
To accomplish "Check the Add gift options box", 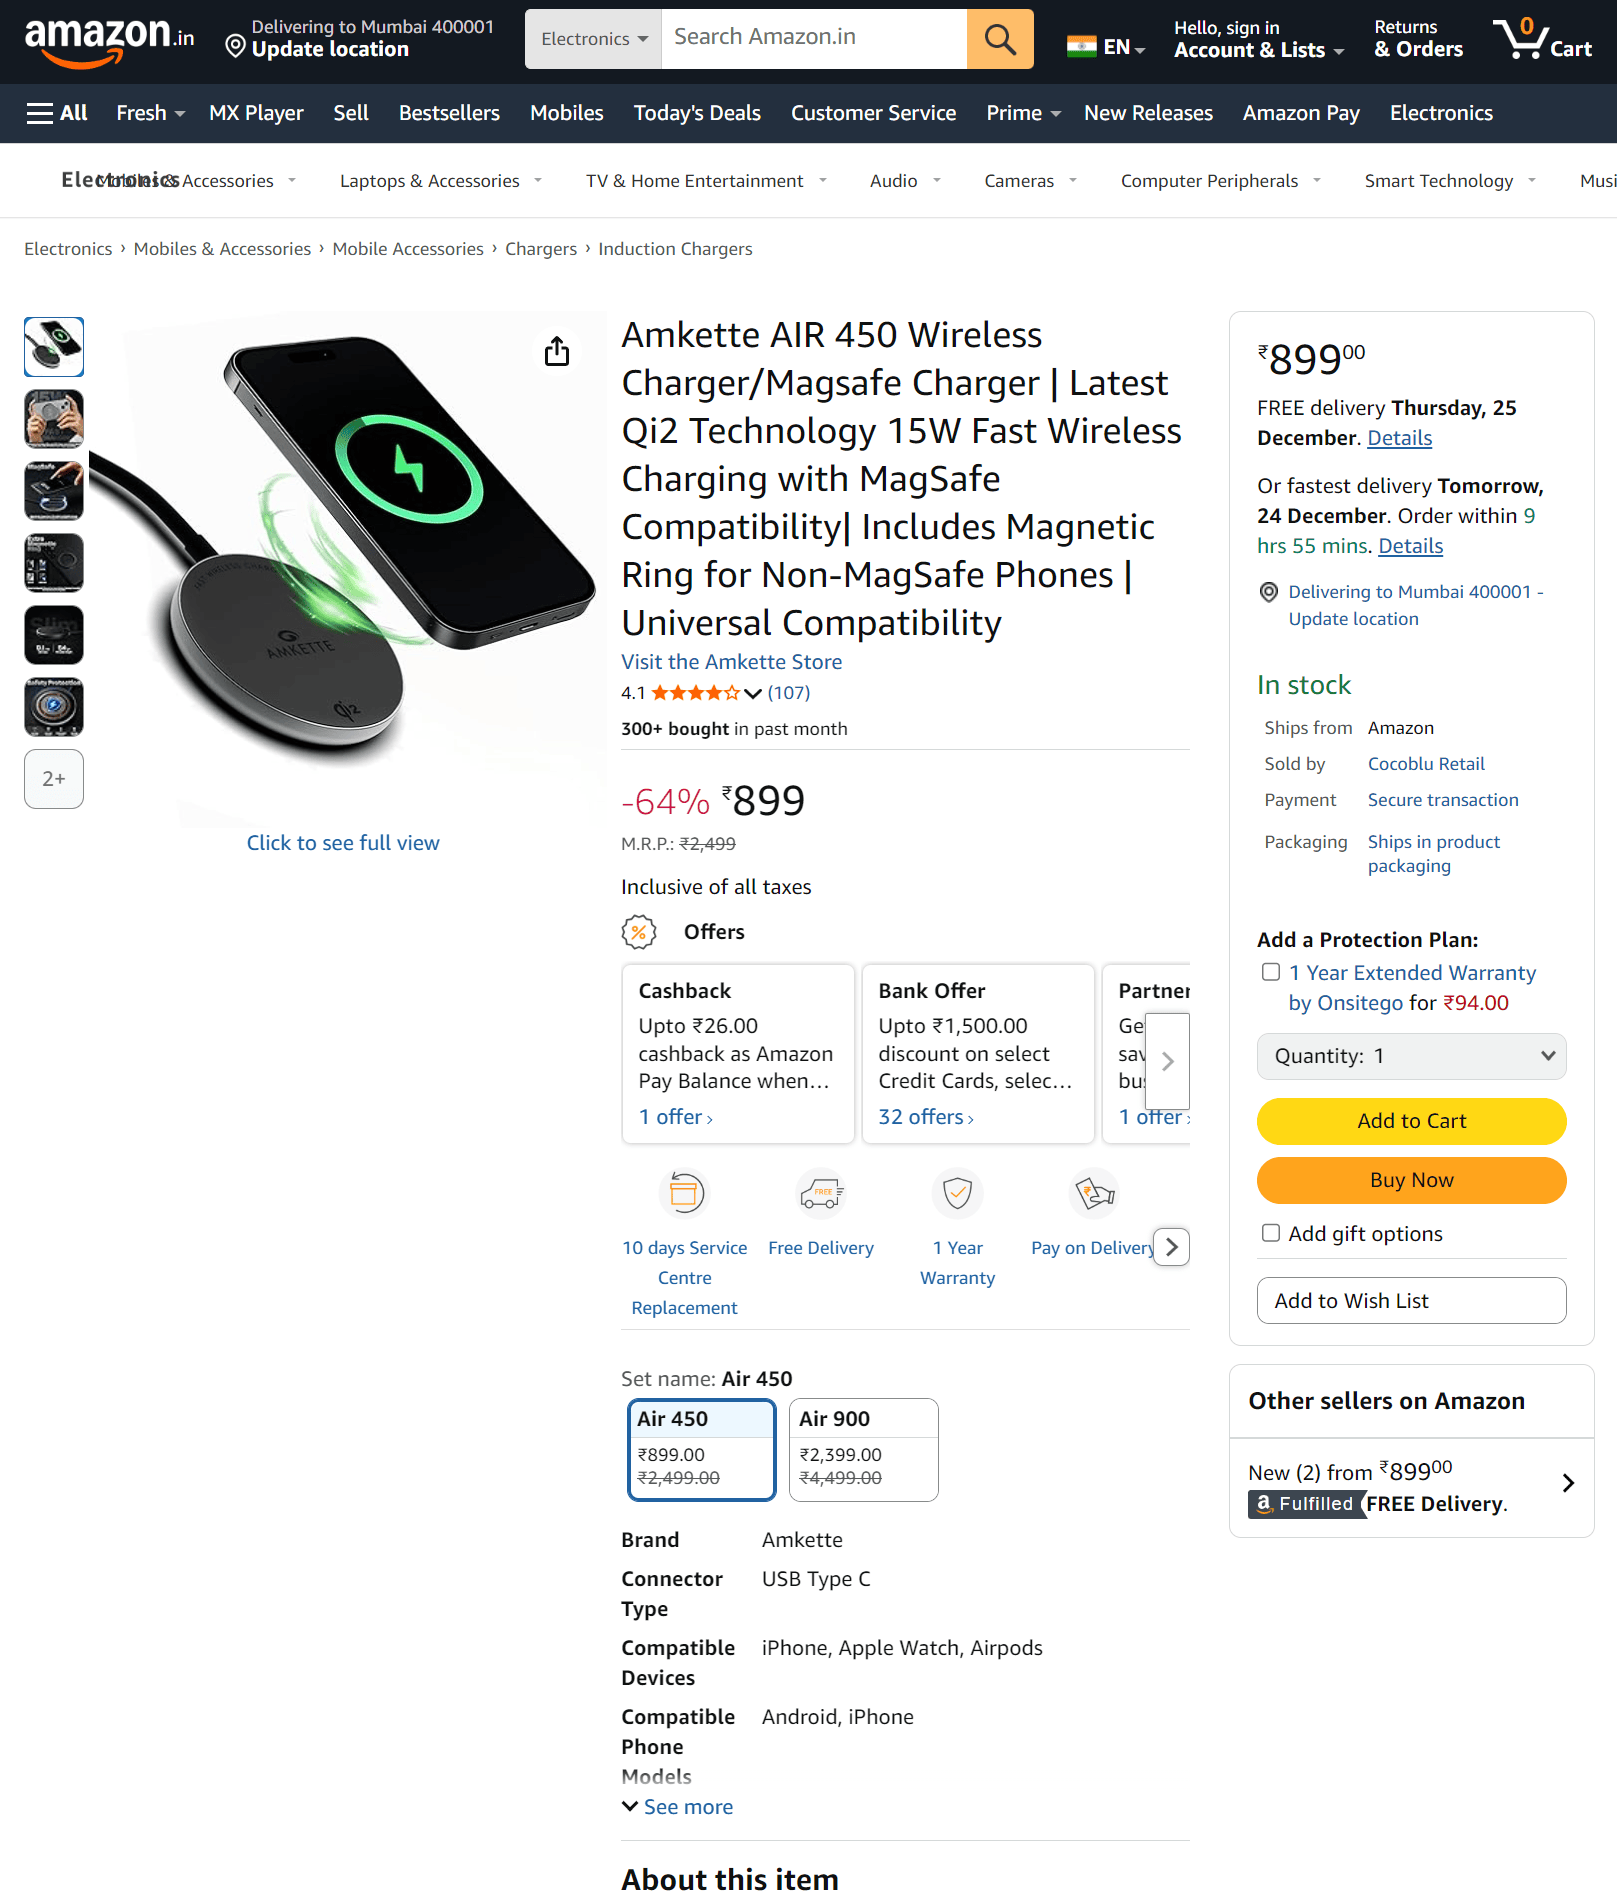I will pyautogui.click(x=1271, y=1233).
